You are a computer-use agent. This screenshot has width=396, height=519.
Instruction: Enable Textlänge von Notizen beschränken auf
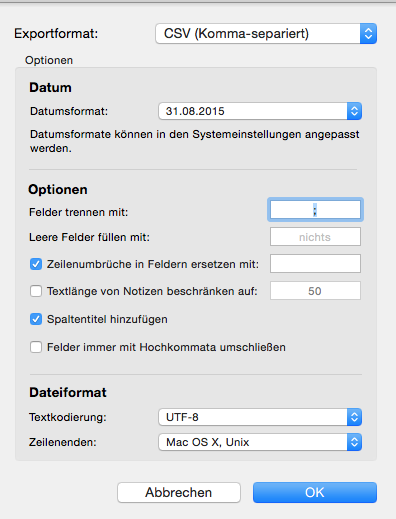point(36,291)
